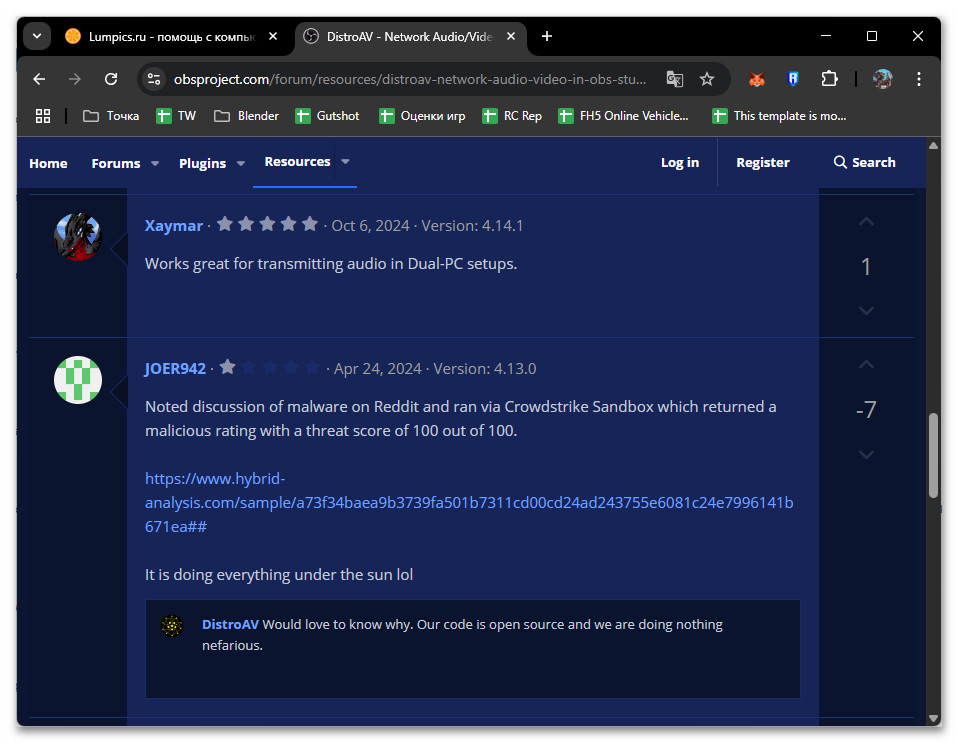The image size is (958, 743).
Task: Upvote Xaymar's review
Action: coord(866,222)
